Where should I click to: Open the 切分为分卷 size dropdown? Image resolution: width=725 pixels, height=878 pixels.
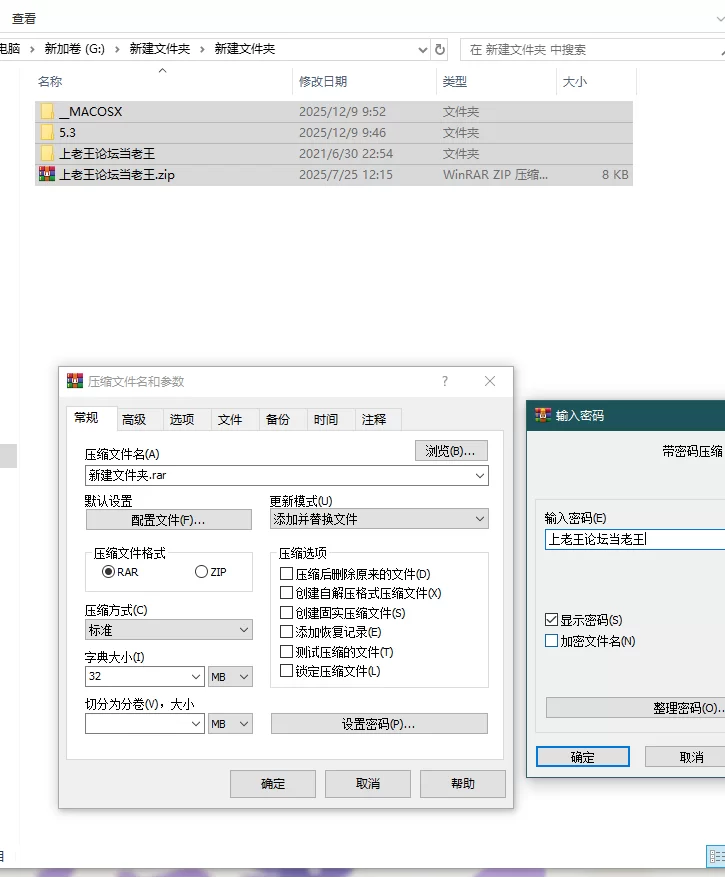[196, 723]
